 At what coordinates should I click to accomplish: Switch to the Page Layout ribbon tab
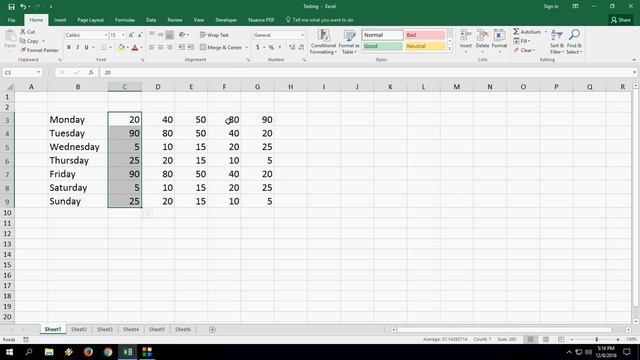90,20
